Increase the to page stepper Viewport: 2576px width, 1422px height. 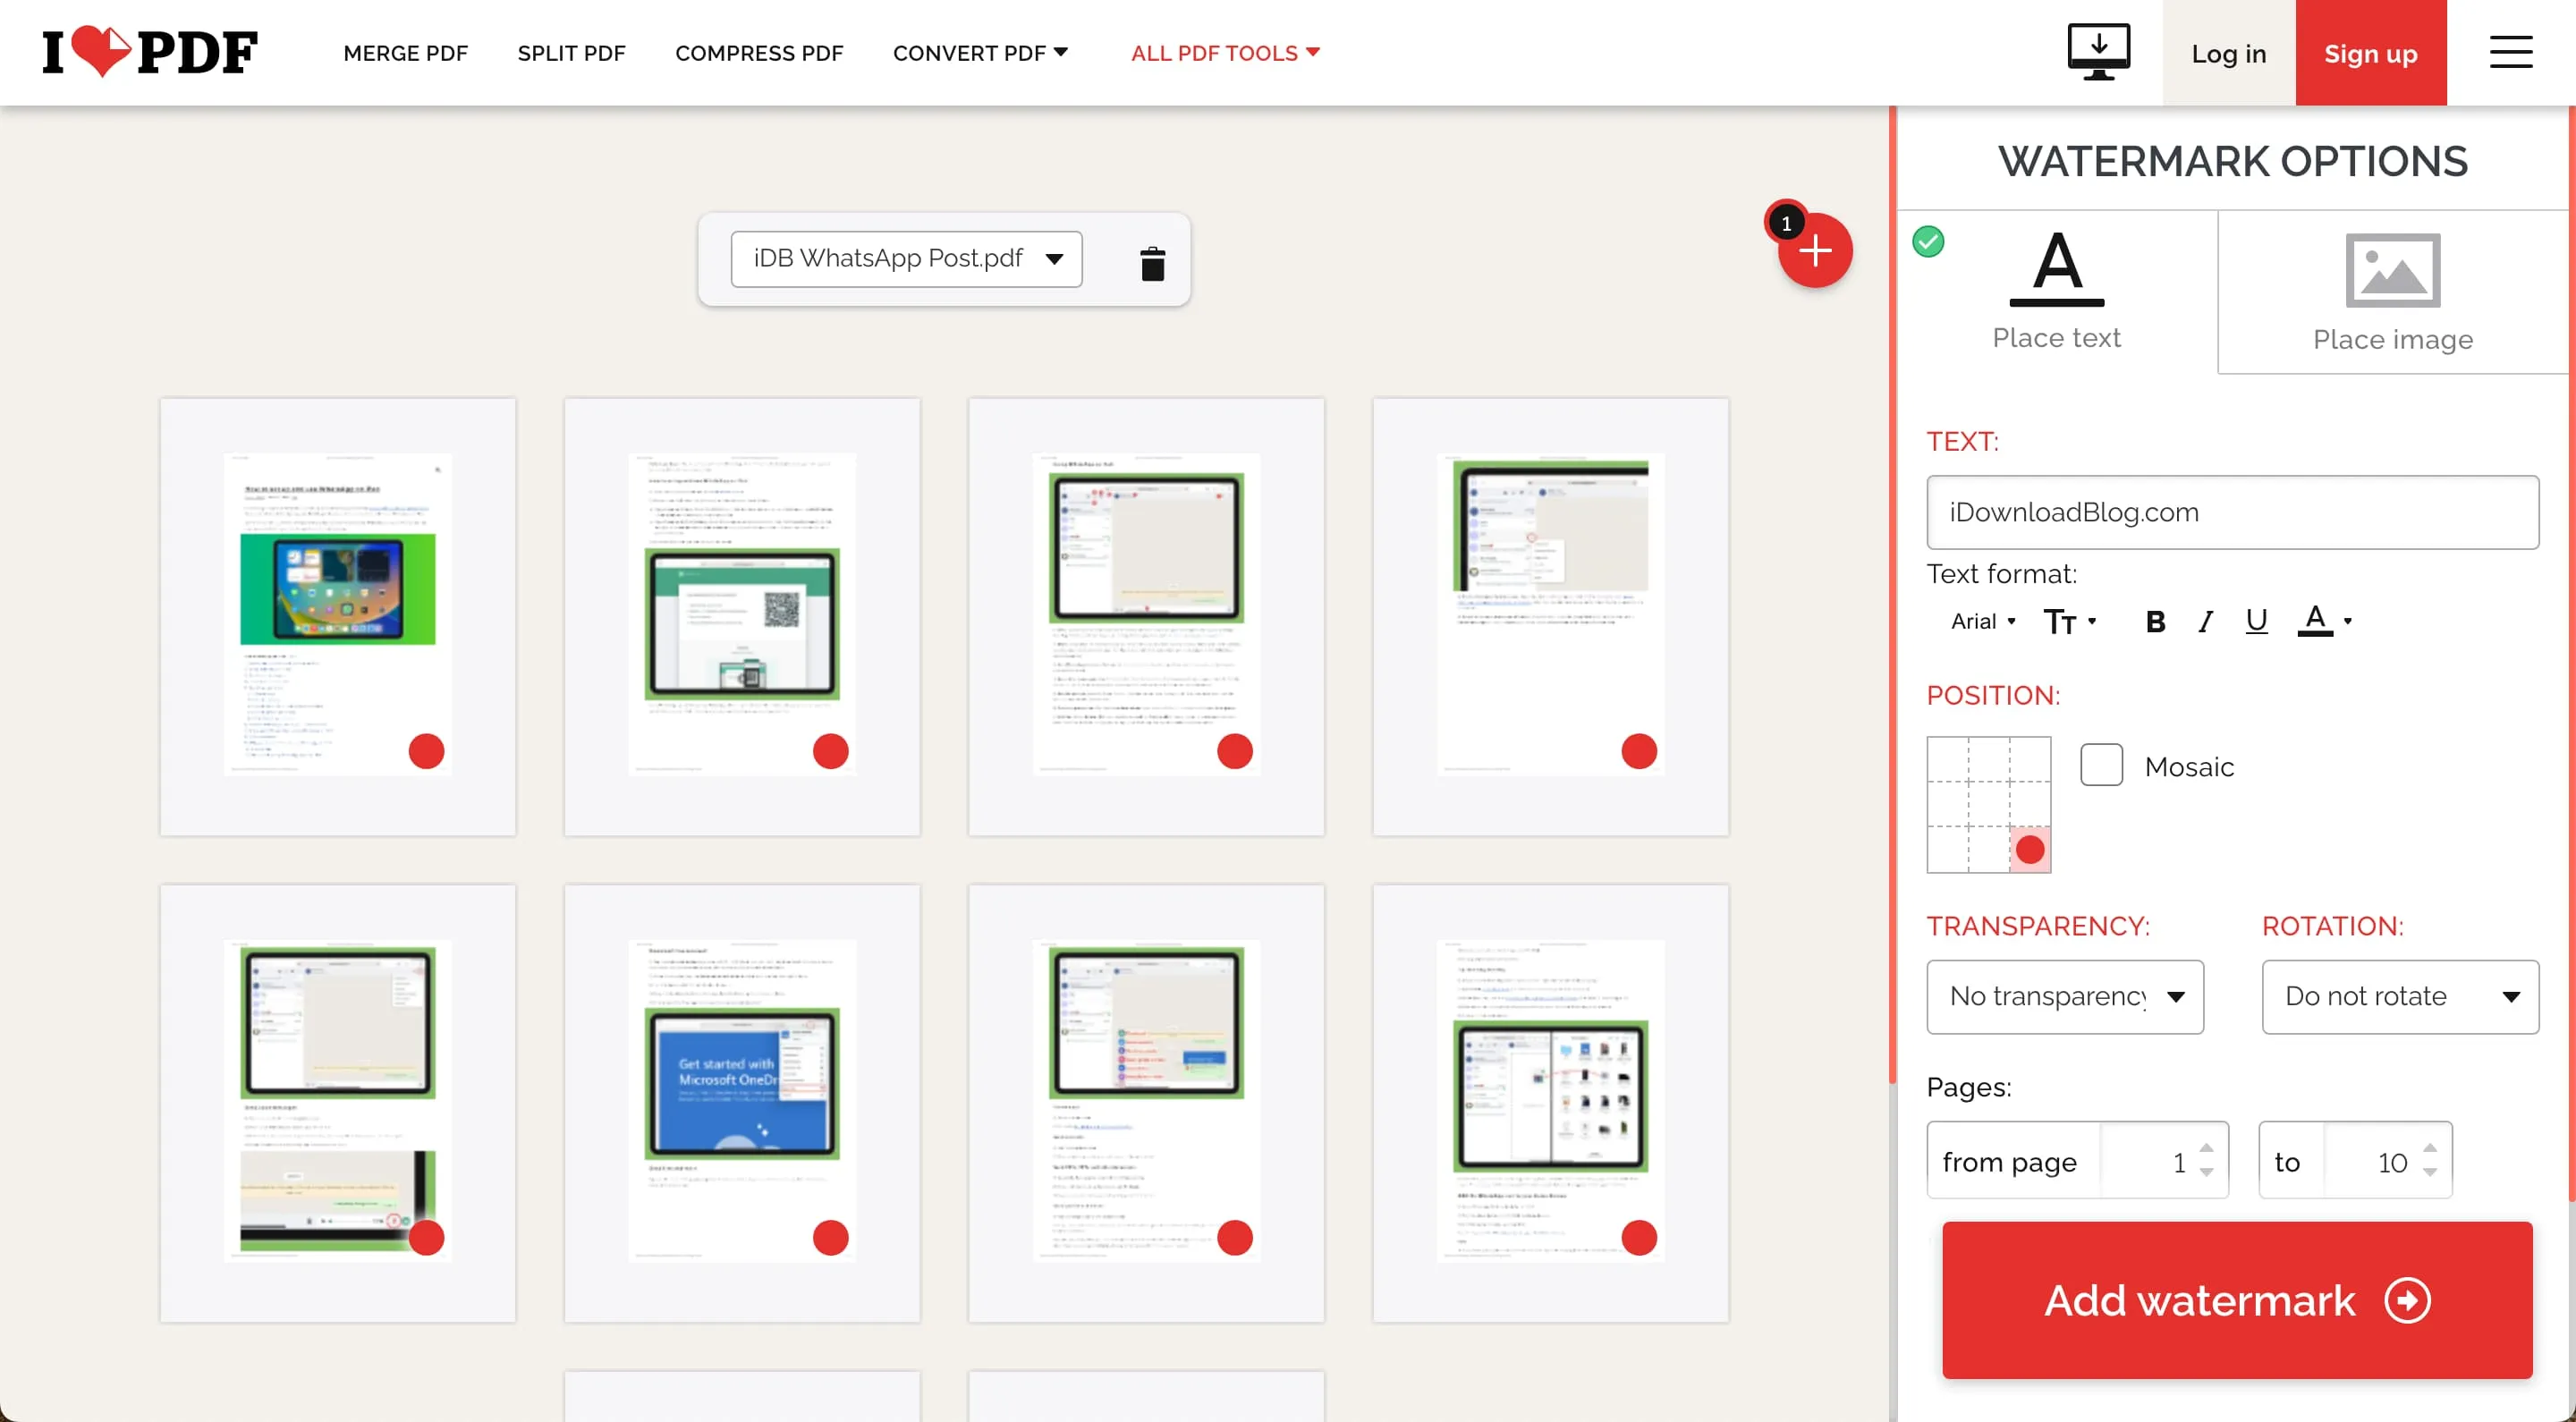(x=2430, y=1148)
